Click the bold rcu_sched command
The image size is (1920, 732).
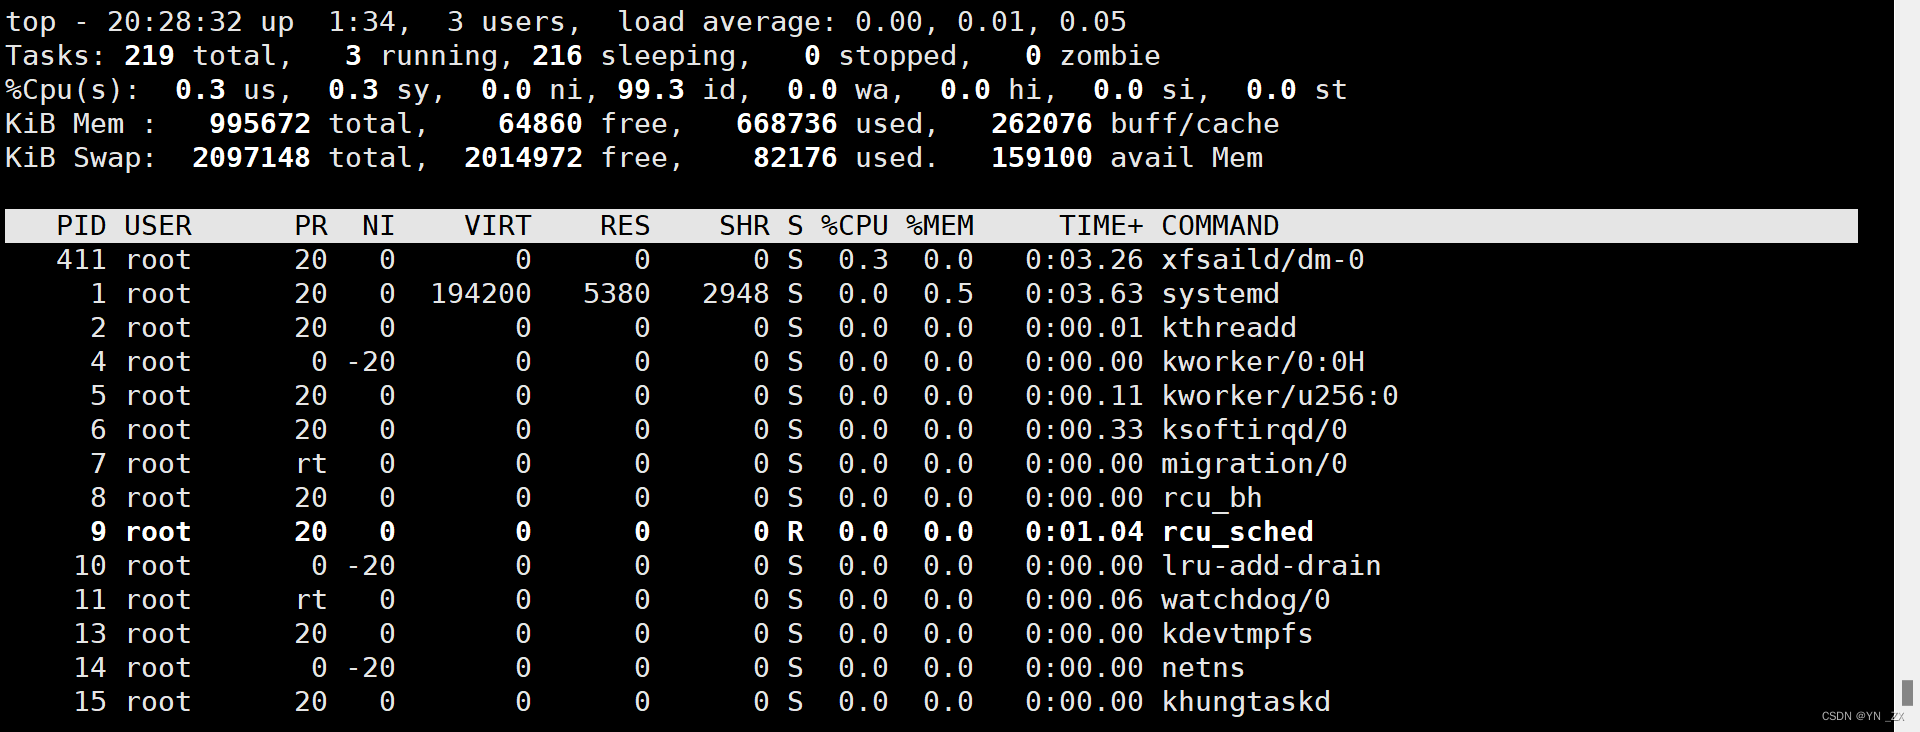point(1237,532)
